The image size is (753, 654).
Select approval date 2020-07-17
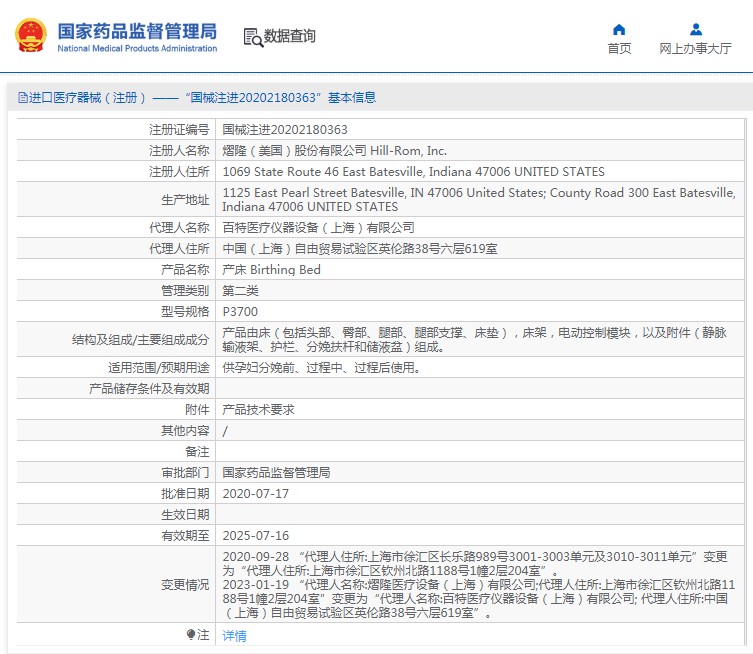click(x=255, y=494)
